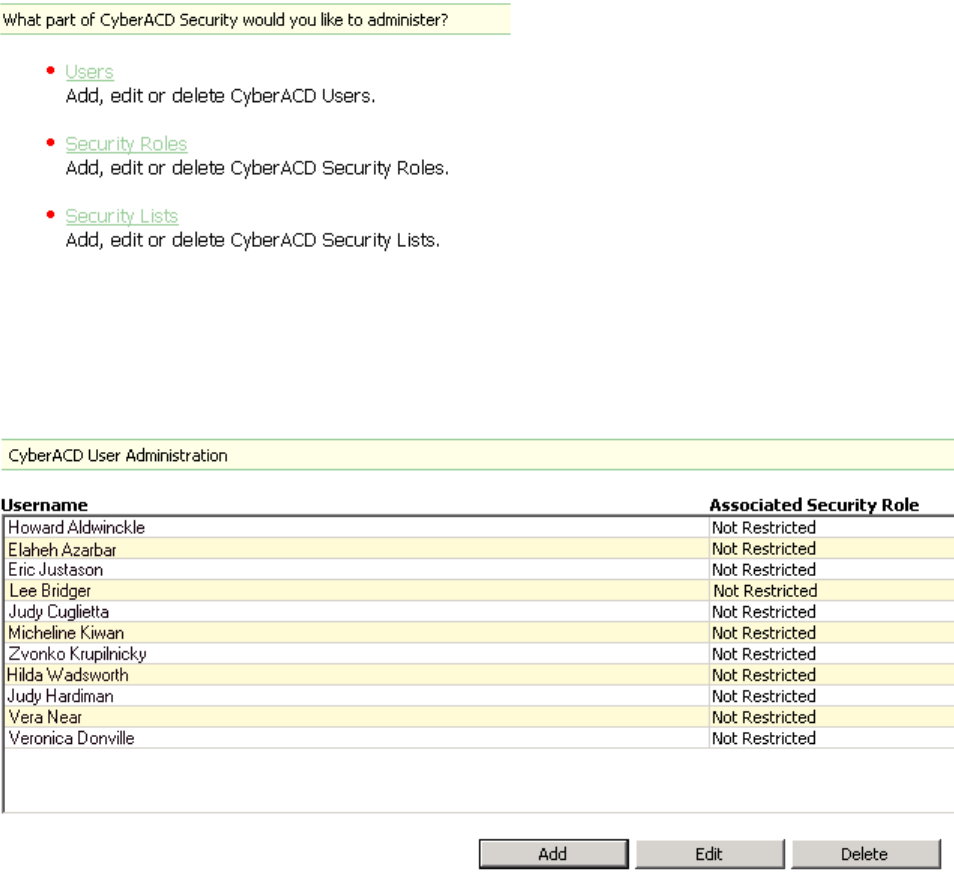The image size is (954, 885).
Task: Select user Judy Cuglietta
Action: (x=58, y=612)
